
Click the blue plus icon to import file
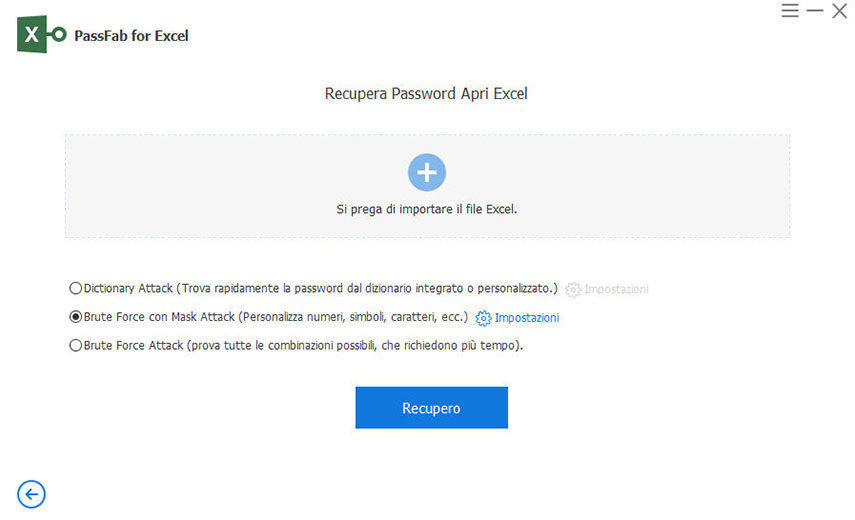pyautogui.click(x=427, y=172)
